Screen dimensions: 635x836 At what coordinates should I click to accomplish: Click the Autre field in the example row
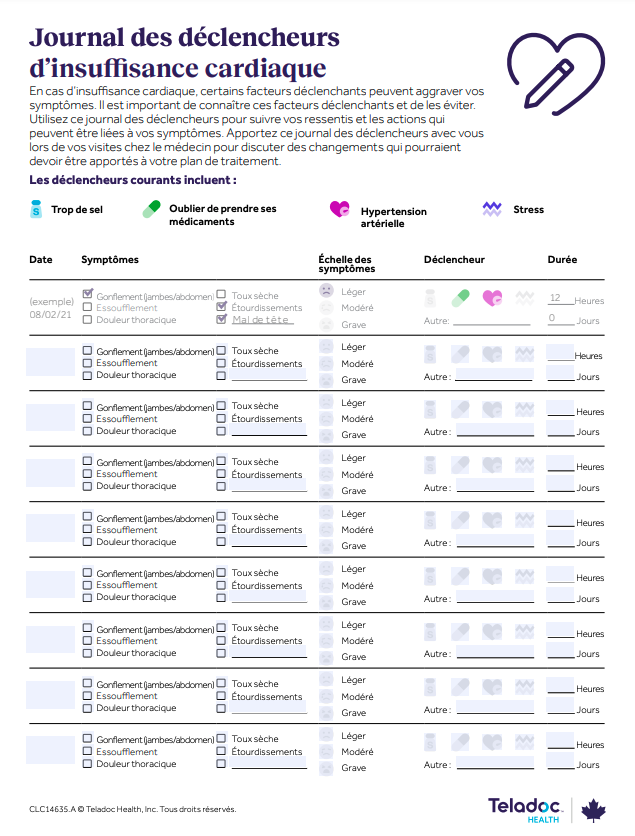(492, 321)
